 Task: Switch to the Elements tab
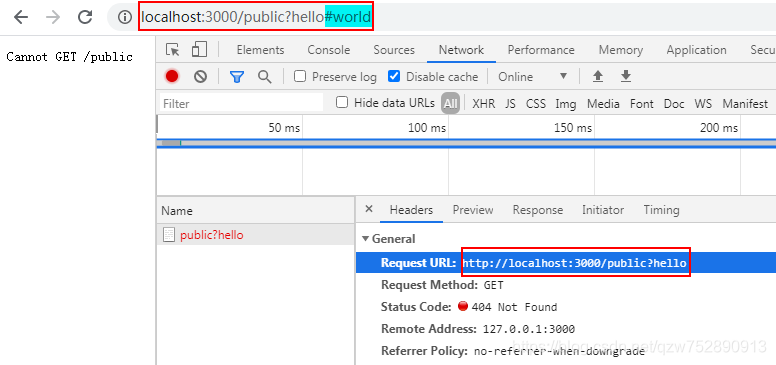pyautogui.click(x=260, y=50)
